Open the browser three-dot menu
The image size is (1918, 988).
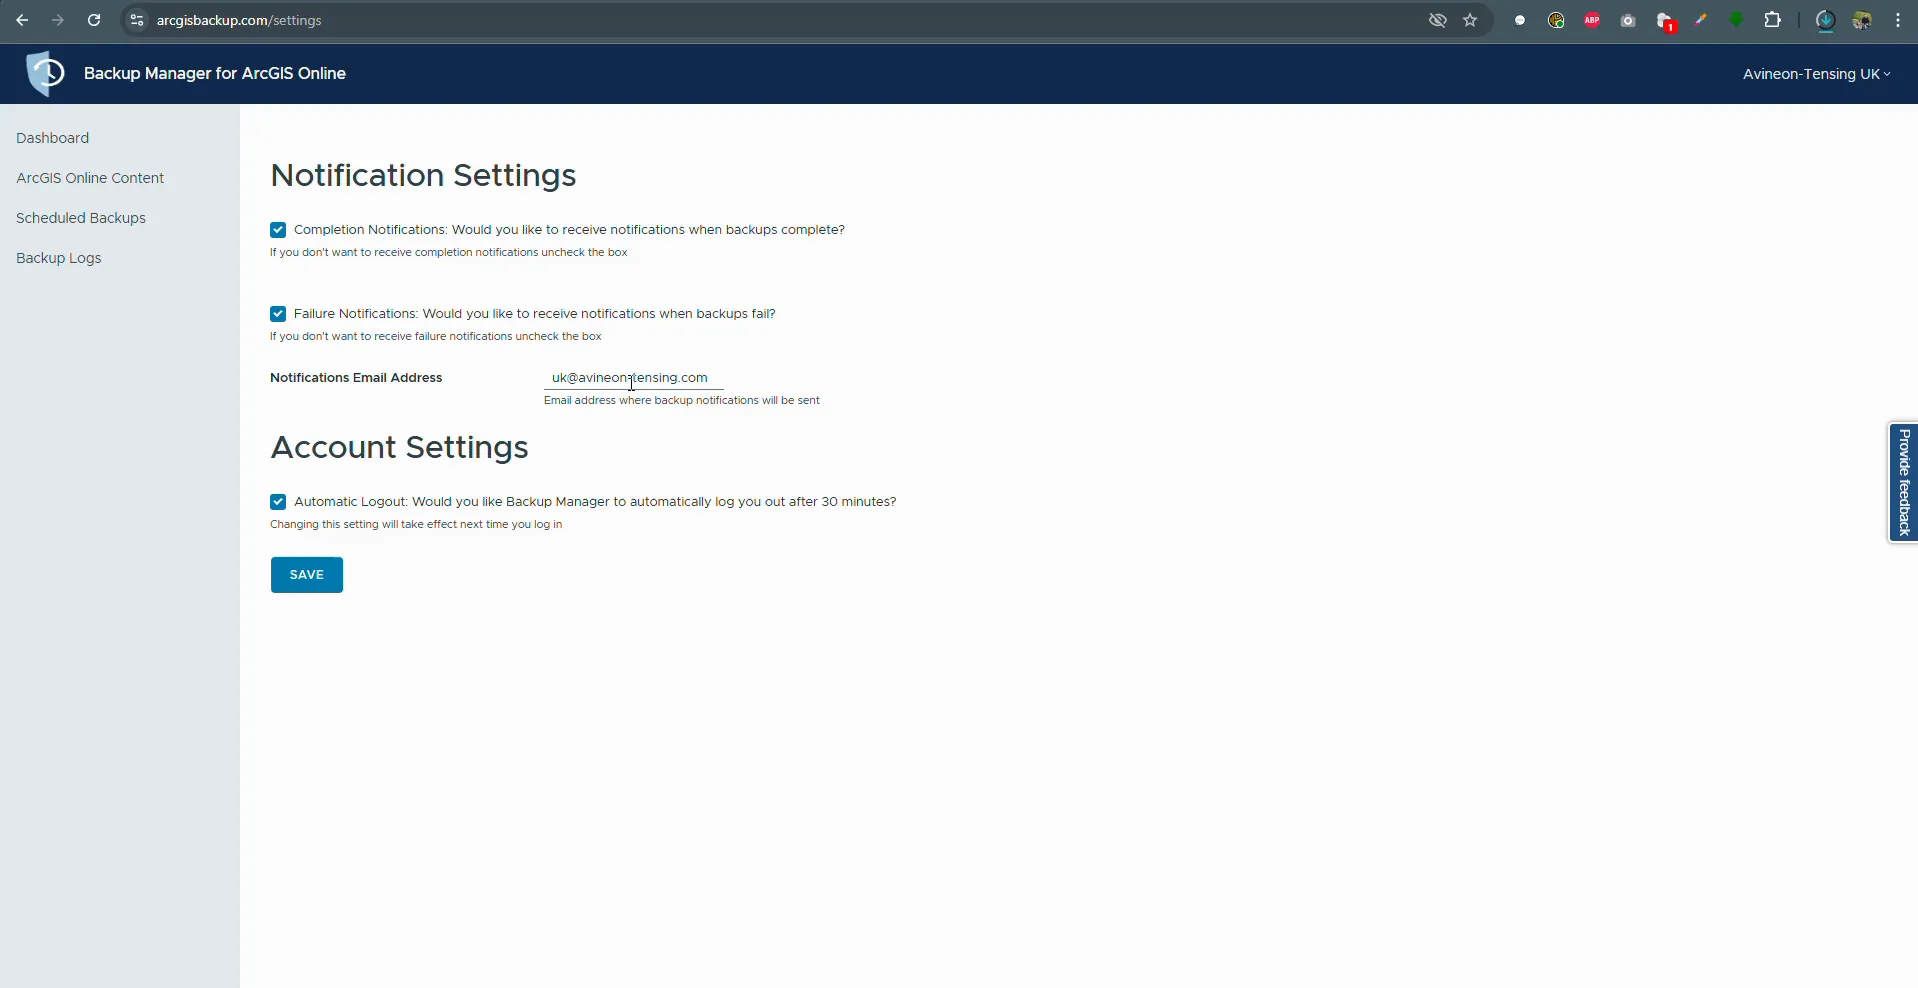point(1898,20)
